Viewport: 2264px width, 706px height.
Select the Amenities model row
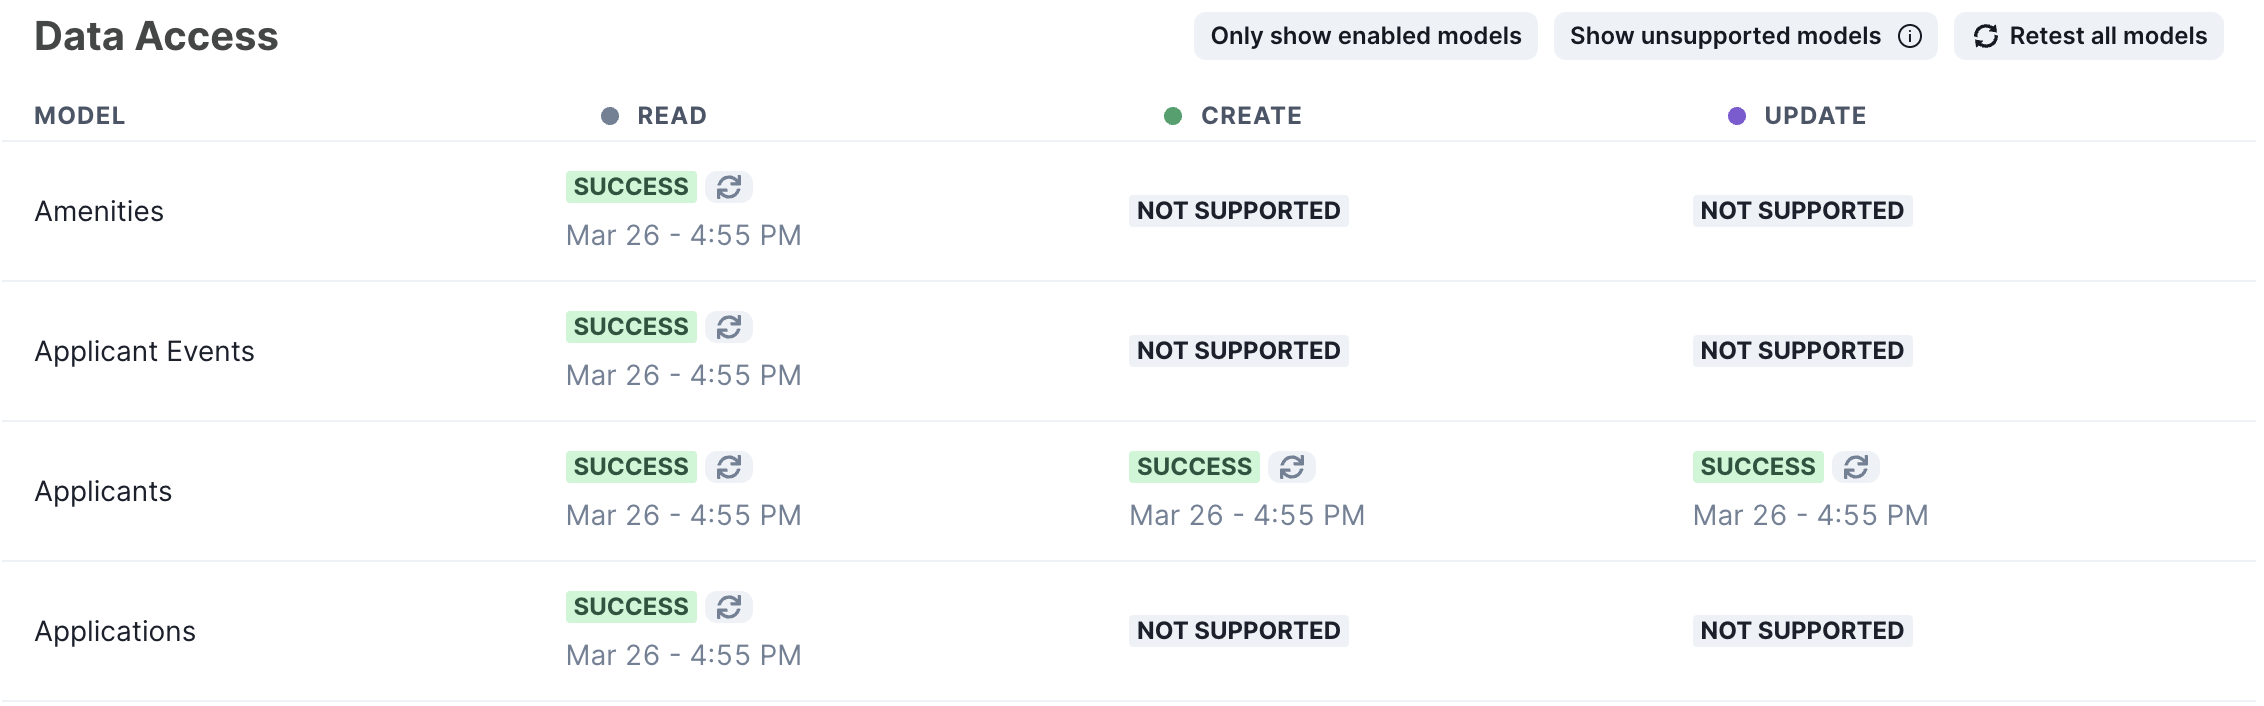[99, 212]
